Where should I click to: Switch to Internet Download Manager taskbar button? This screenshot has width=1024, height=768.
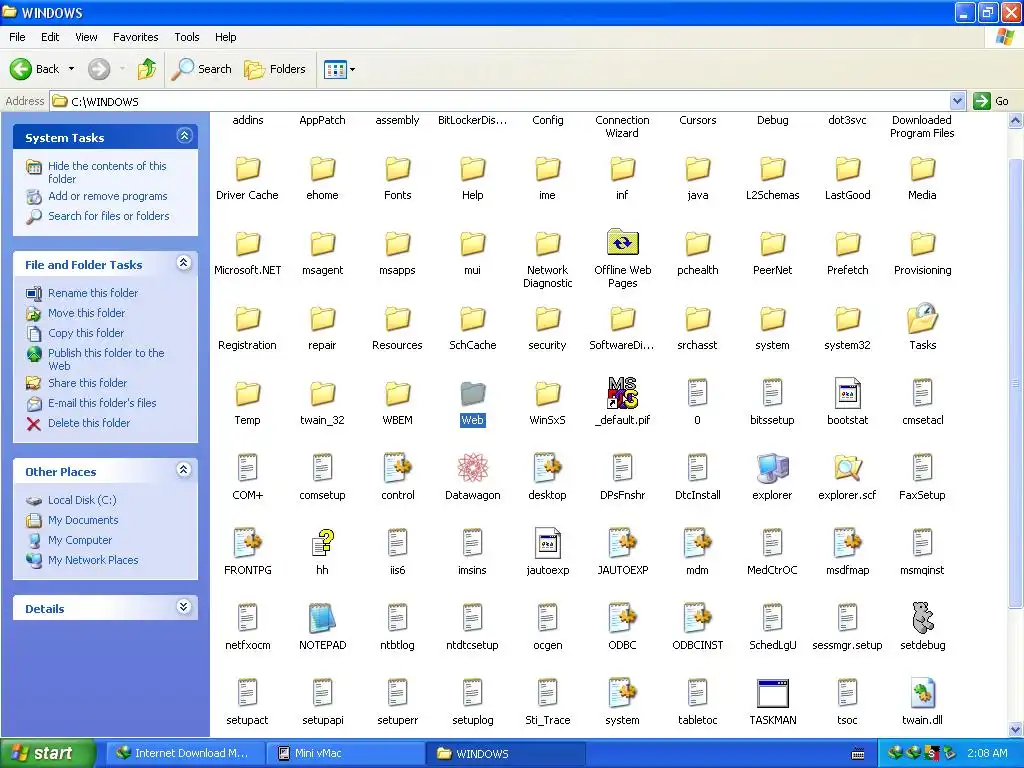[x=185, y=753]
